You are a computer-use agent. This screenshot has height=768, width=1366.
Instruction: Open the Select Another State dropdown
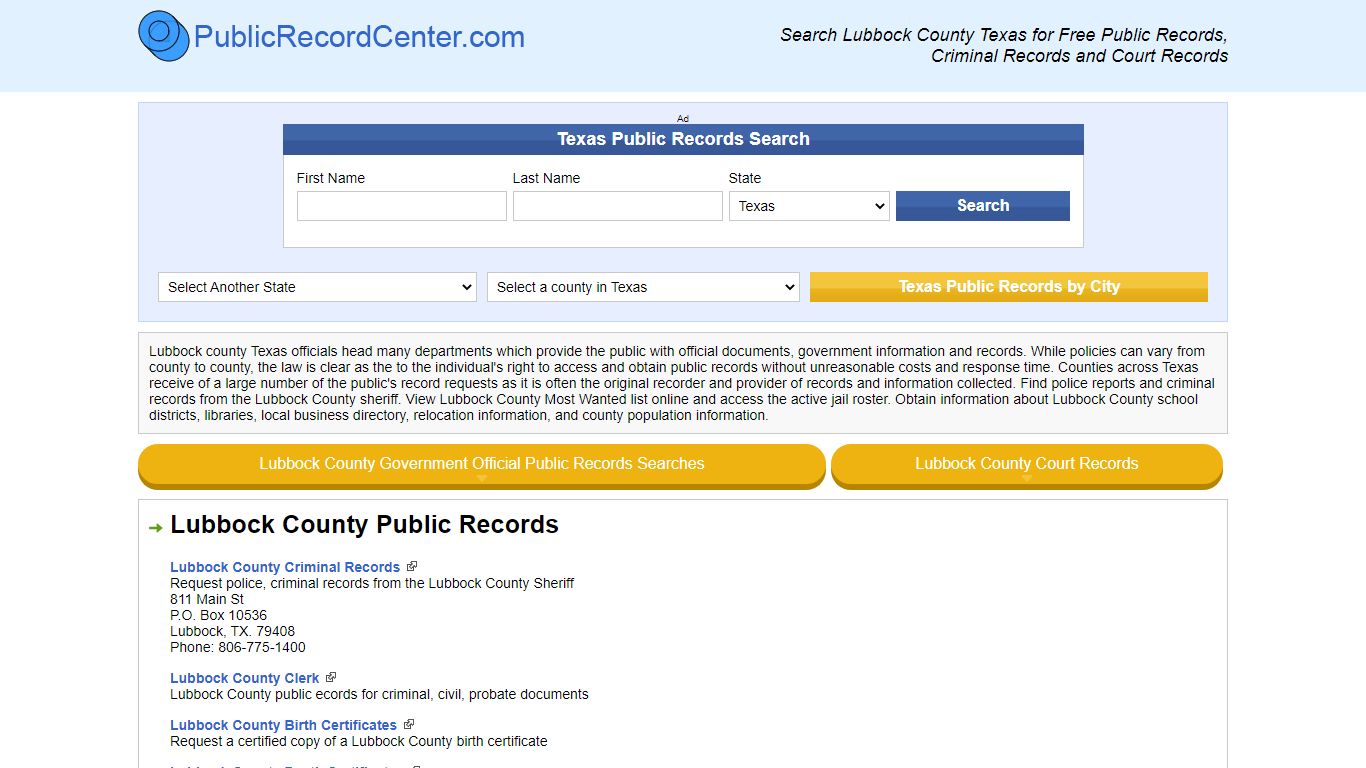click(317, 287)
